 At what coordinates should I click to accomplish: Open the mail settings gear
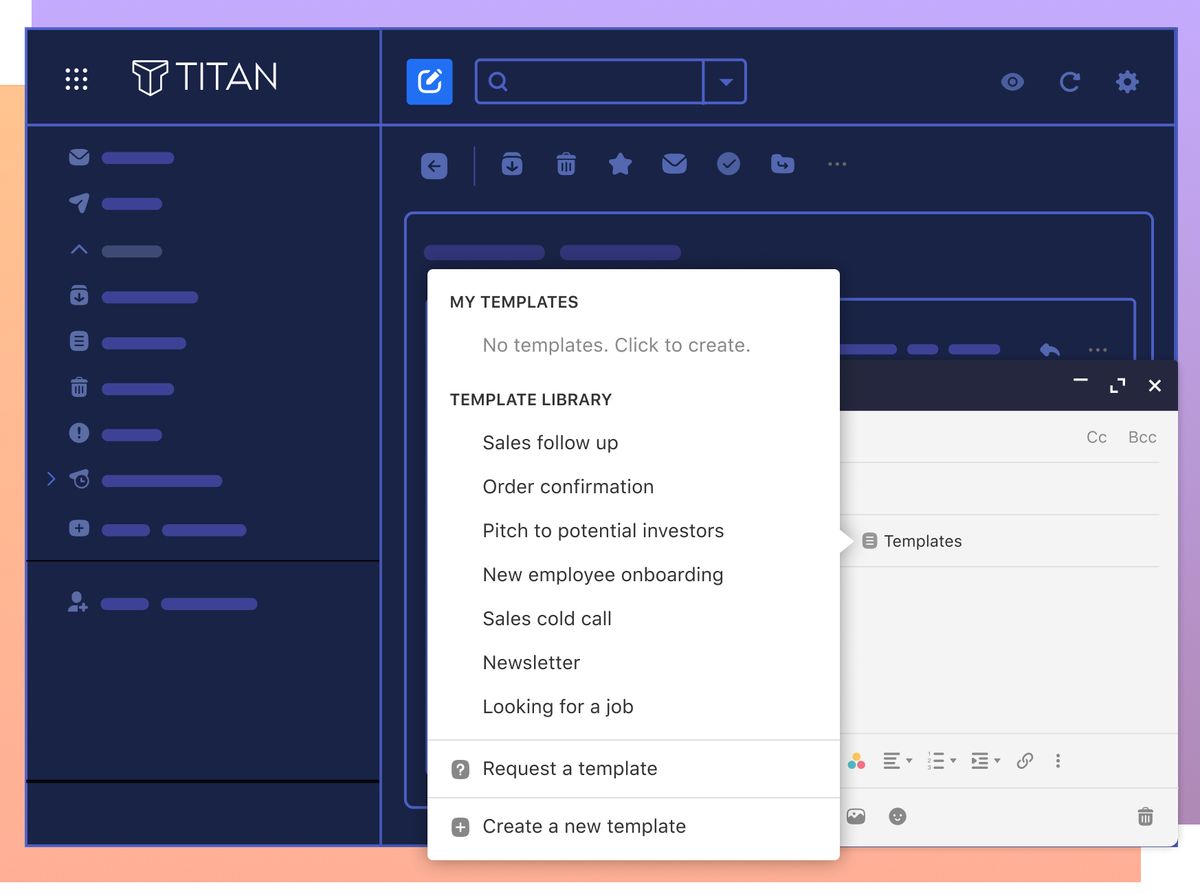(1128, 82)
